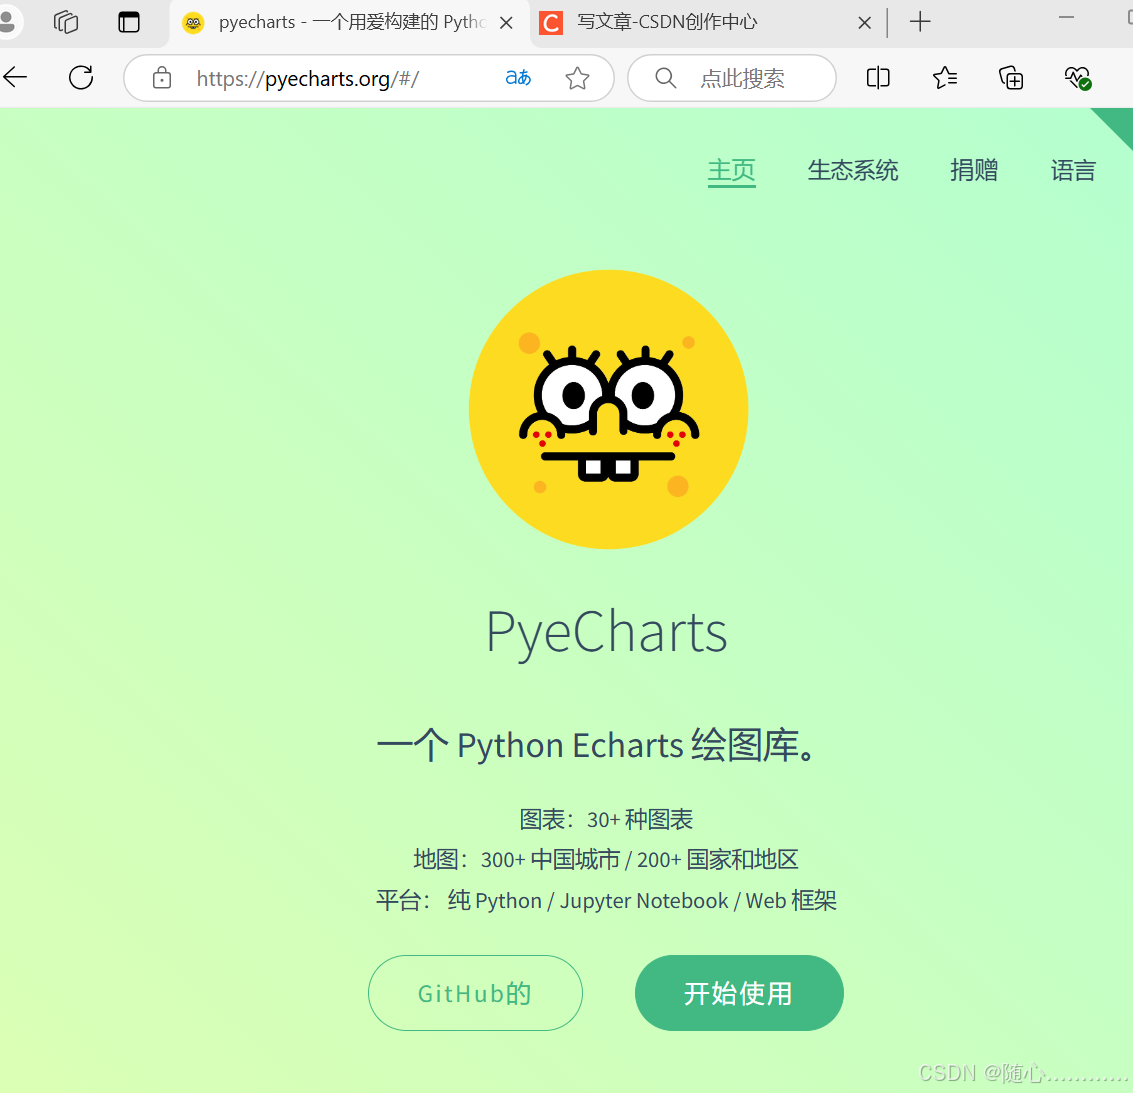
Task: View site information via the lock icon
Action: (162, 78)
